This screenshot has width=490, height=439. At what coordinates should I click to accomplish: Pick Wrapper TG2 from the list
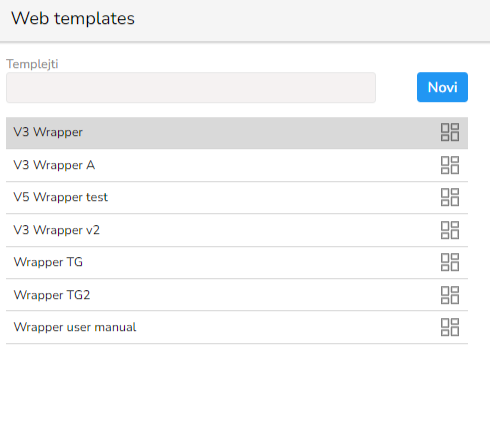(x=237, y=295)
